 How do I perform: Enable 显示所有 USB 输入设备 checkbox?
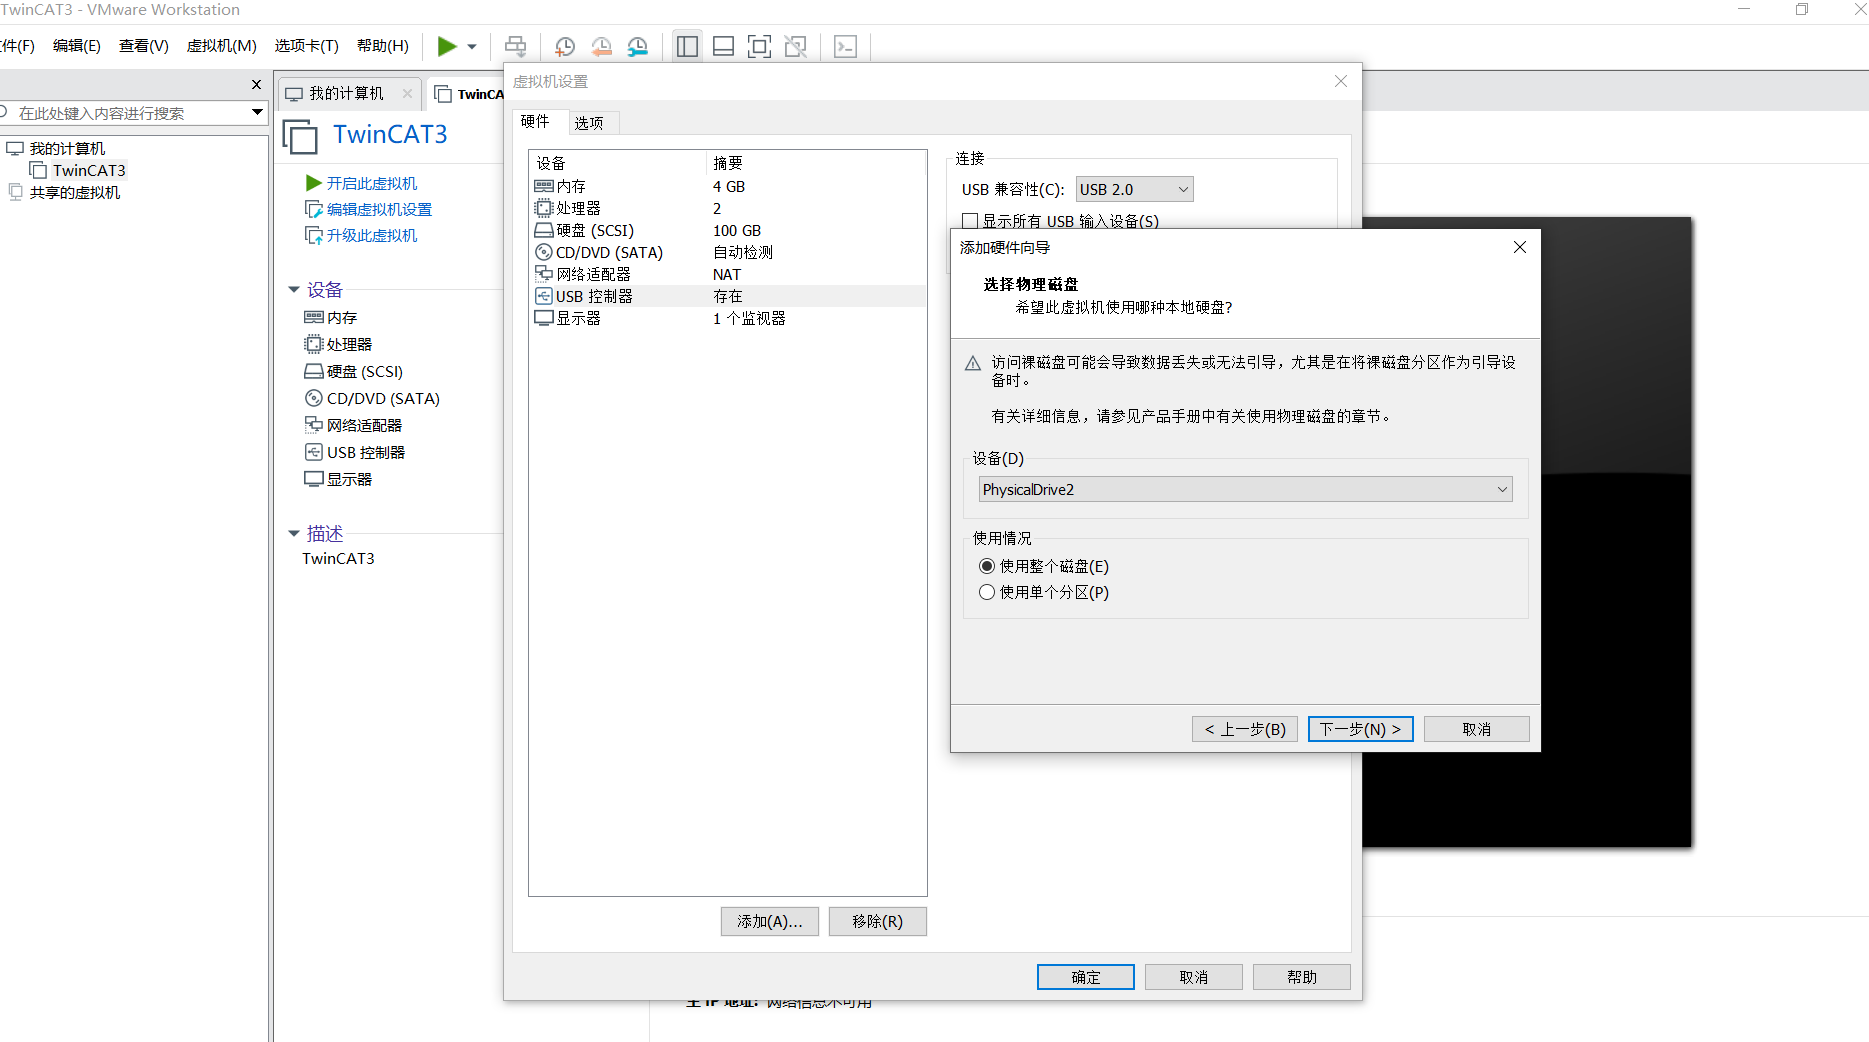click(x=968, y=220)
